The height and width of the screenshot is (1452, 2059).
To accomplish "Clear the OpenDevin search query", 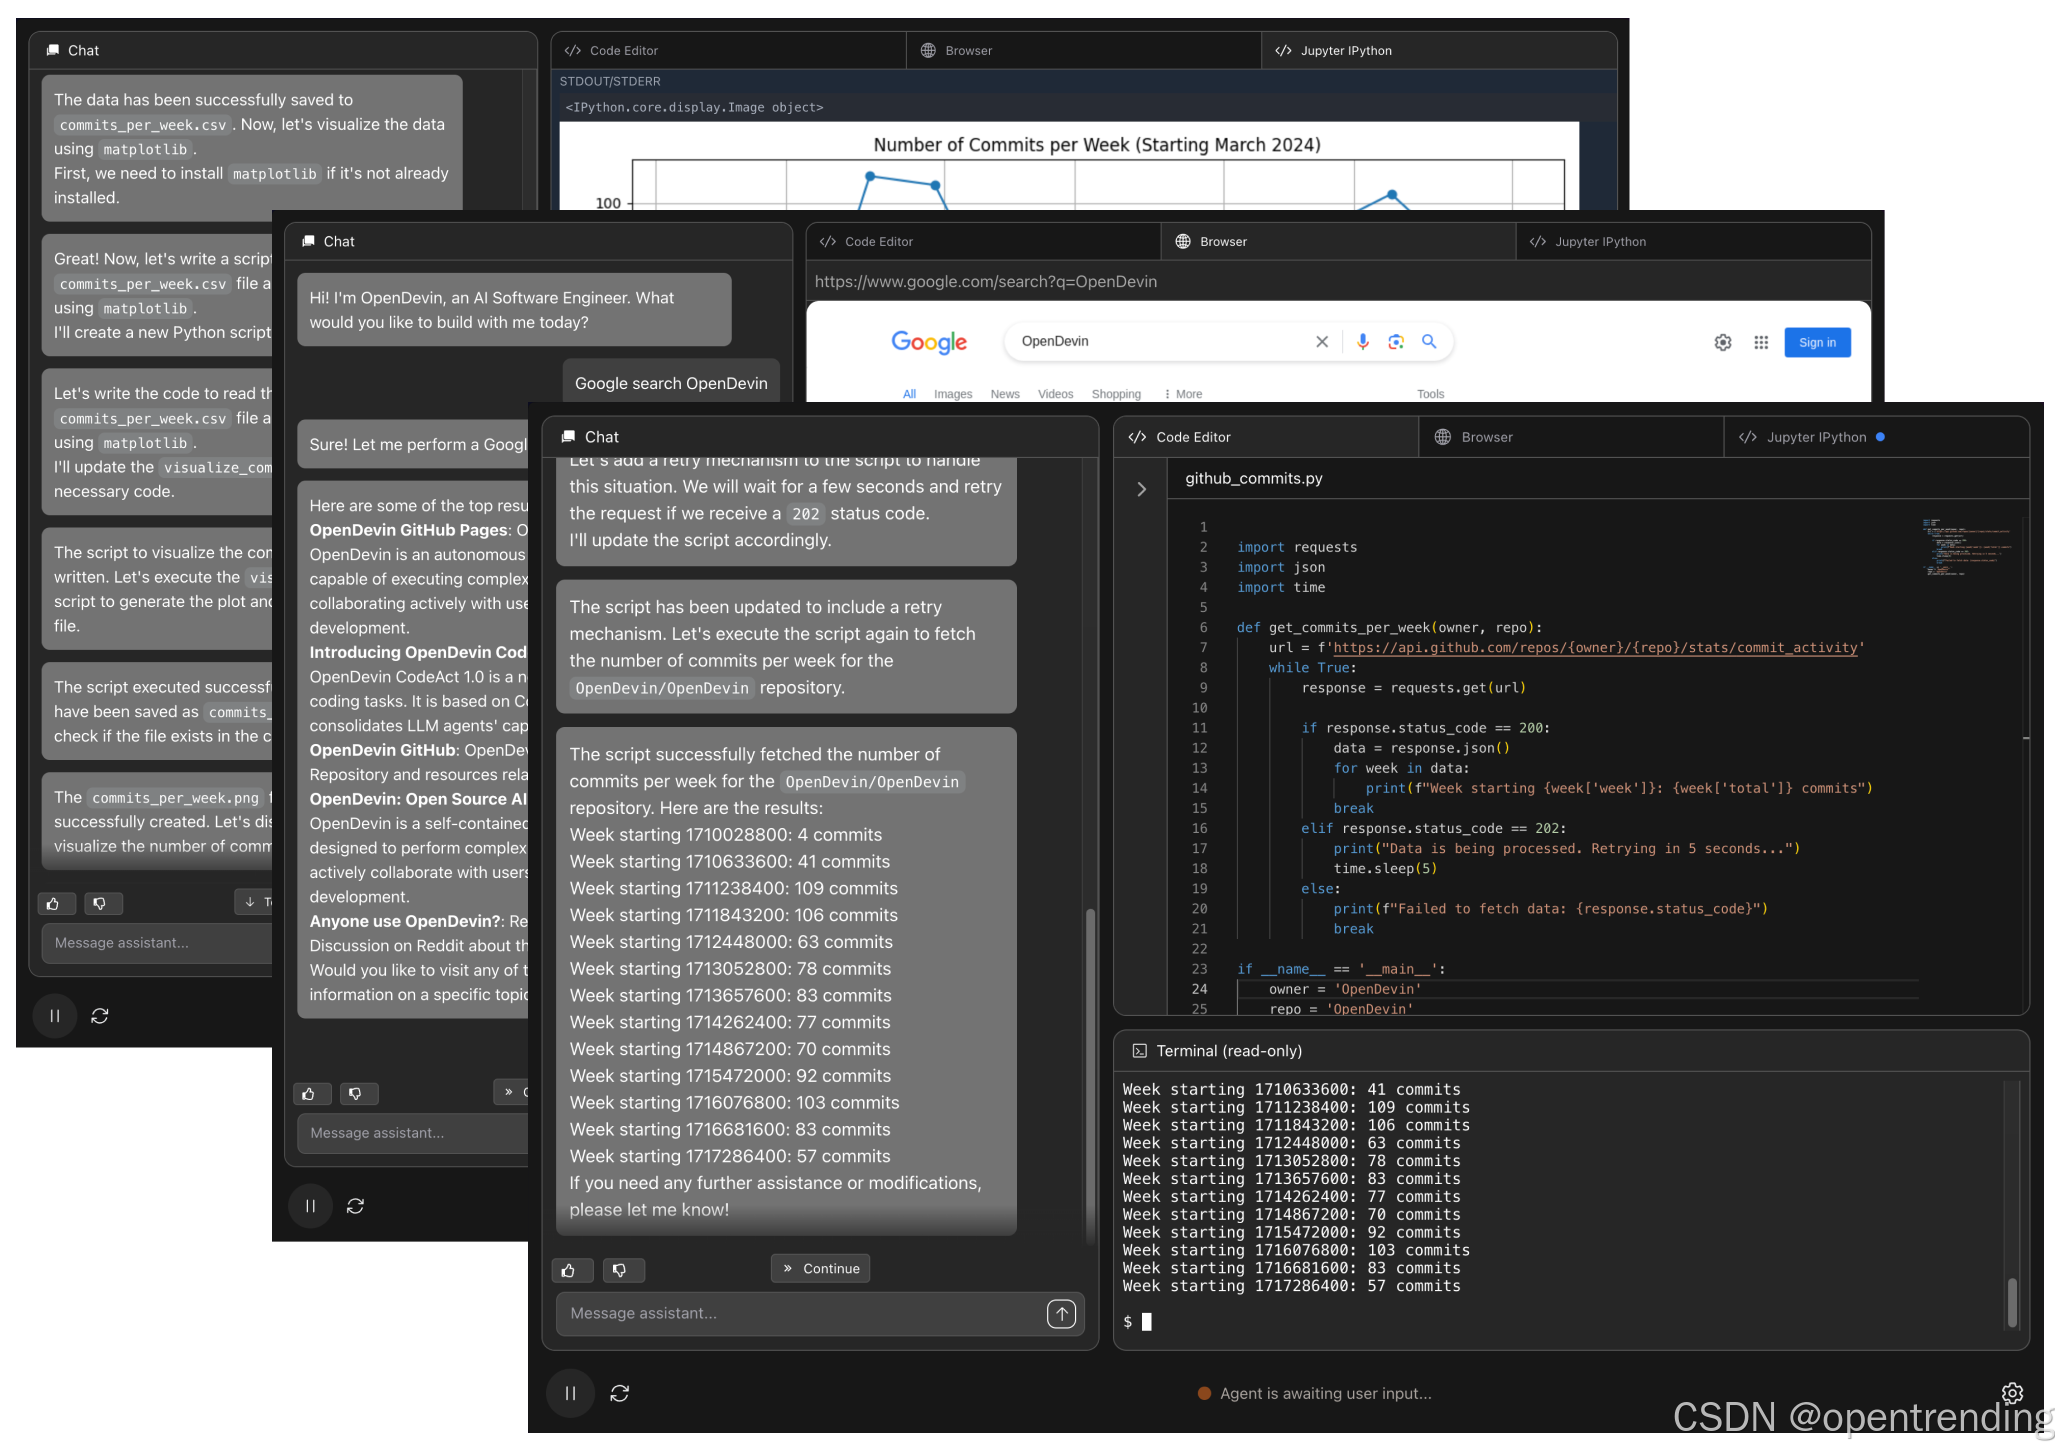I will tap(1322, 341).
